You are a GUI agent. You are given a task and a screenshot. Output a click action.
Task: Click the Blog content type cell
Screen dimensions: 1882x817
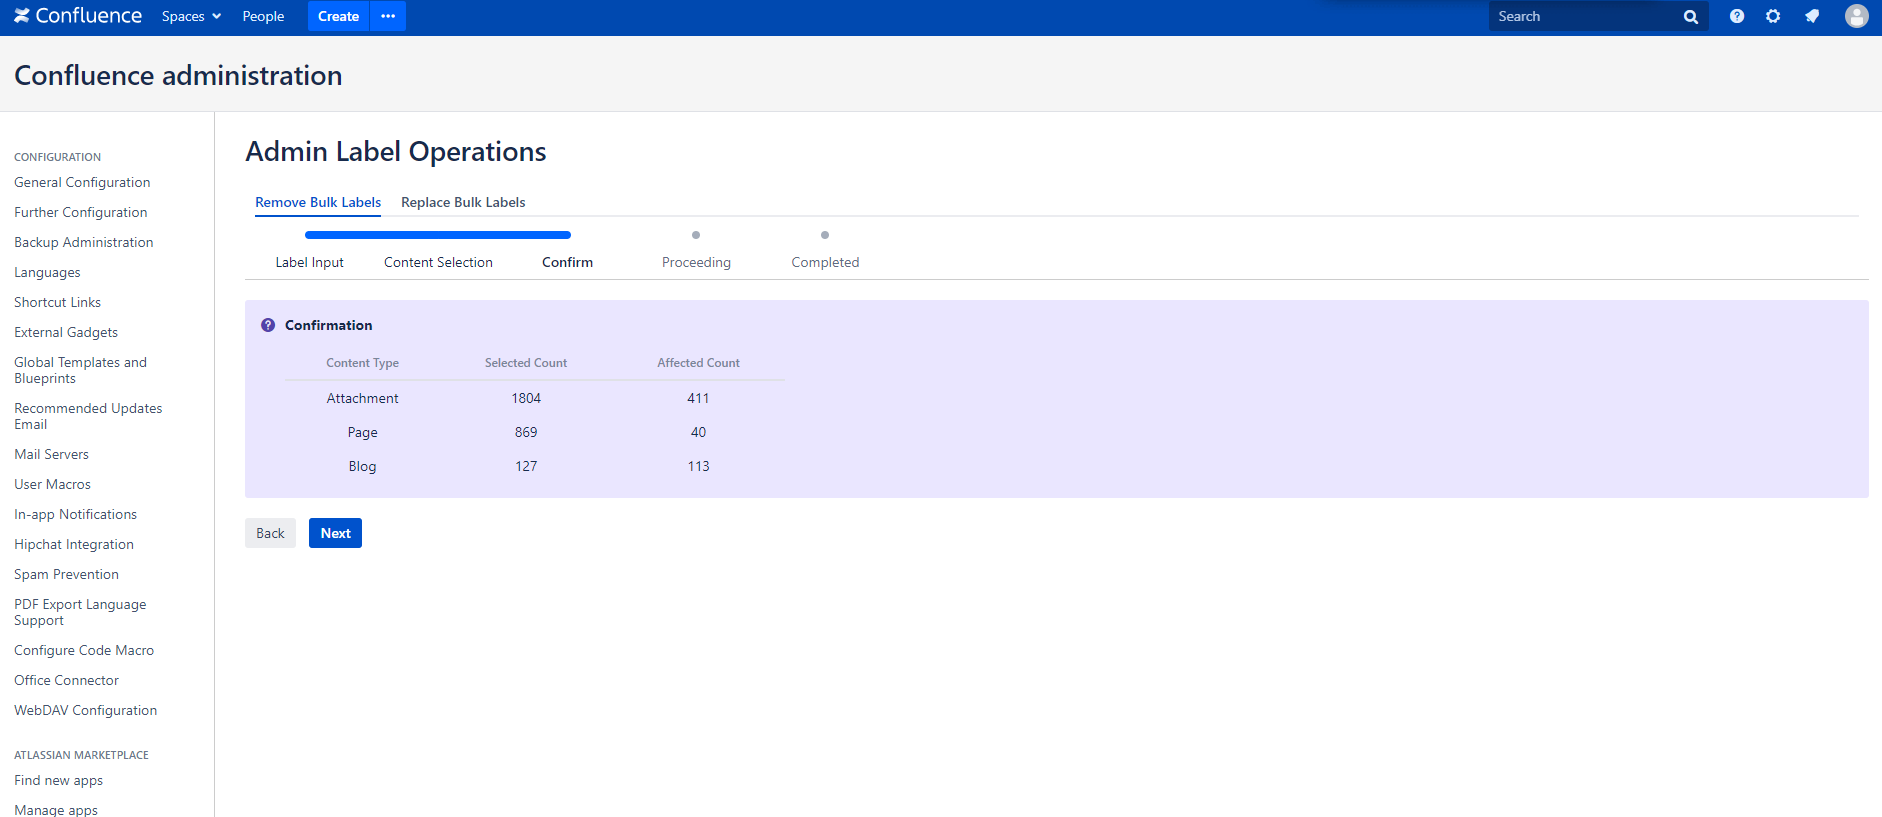[x=362, y=466]
